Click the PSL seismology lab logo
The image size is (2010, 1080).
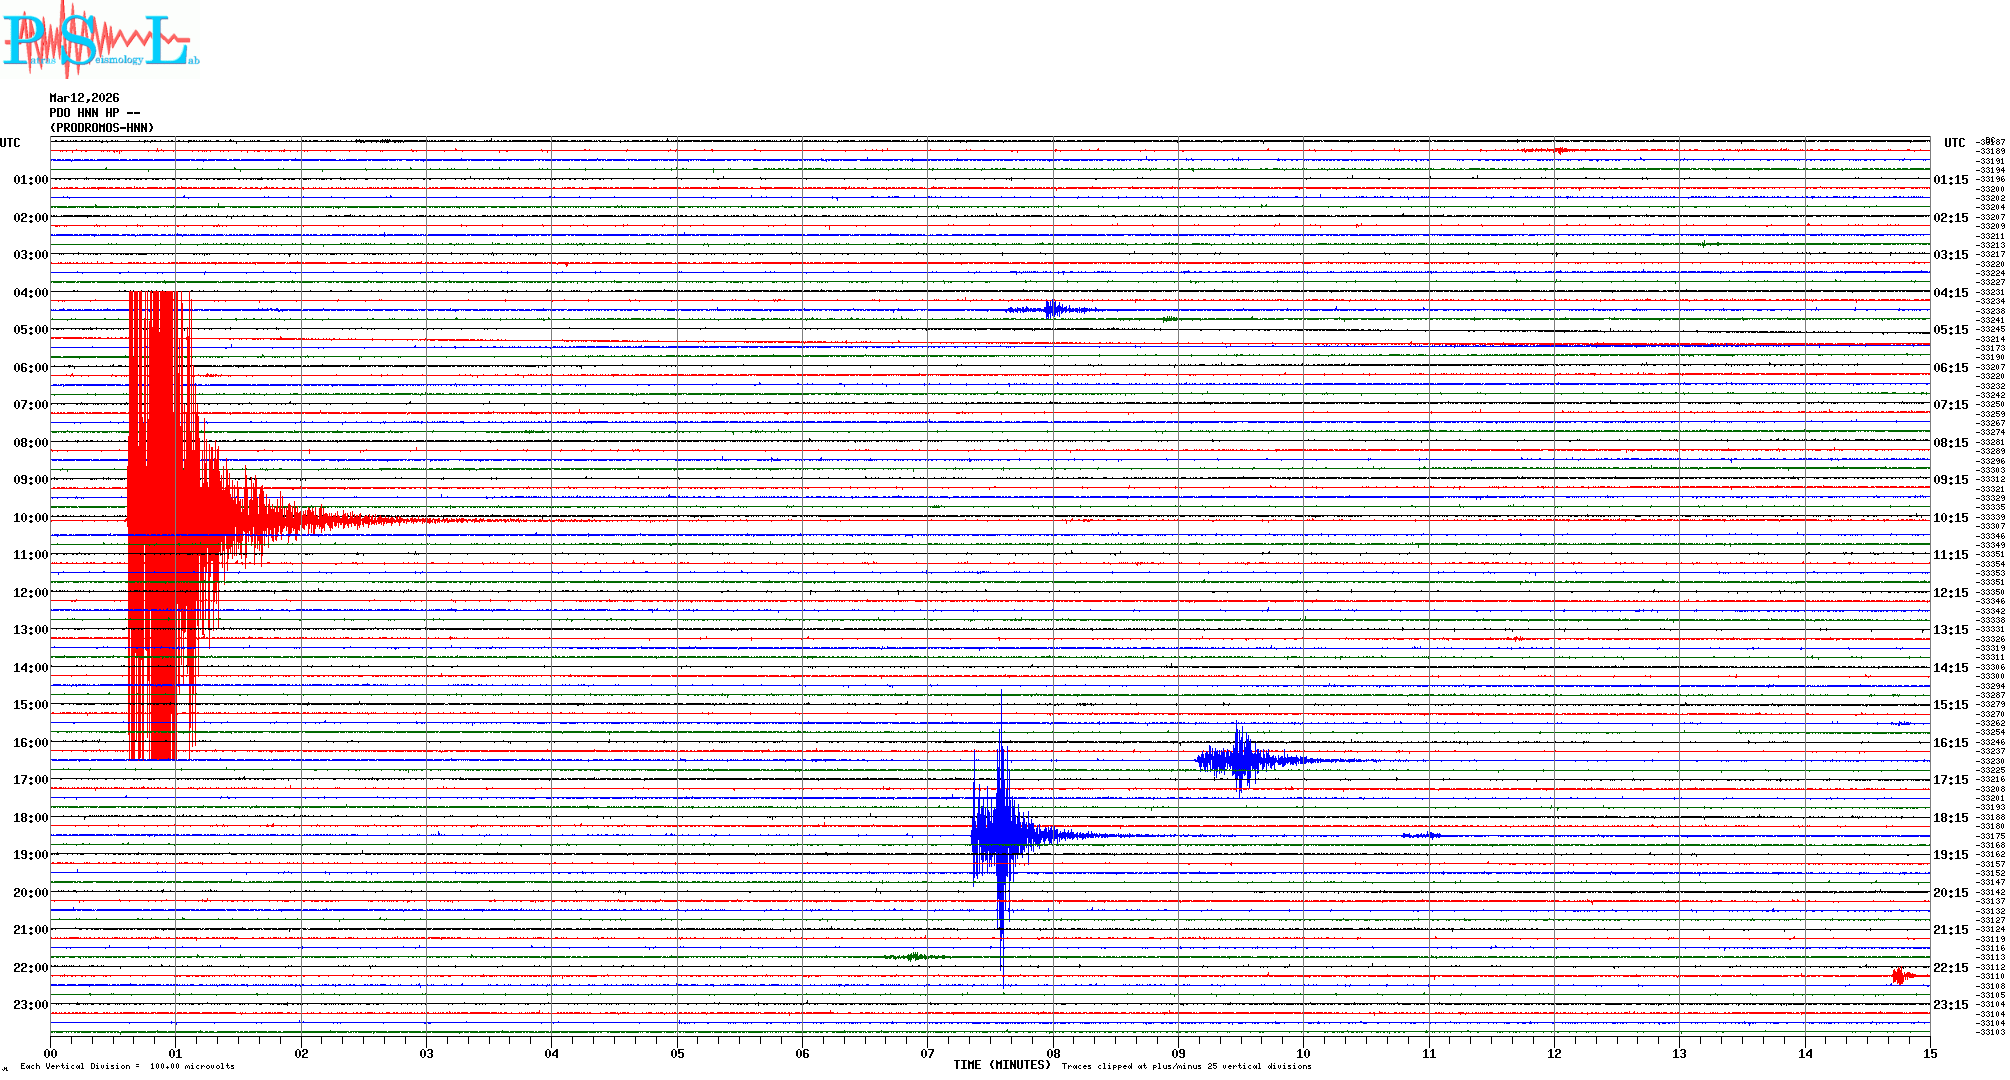pyautogui.click(x=100, y=40)
